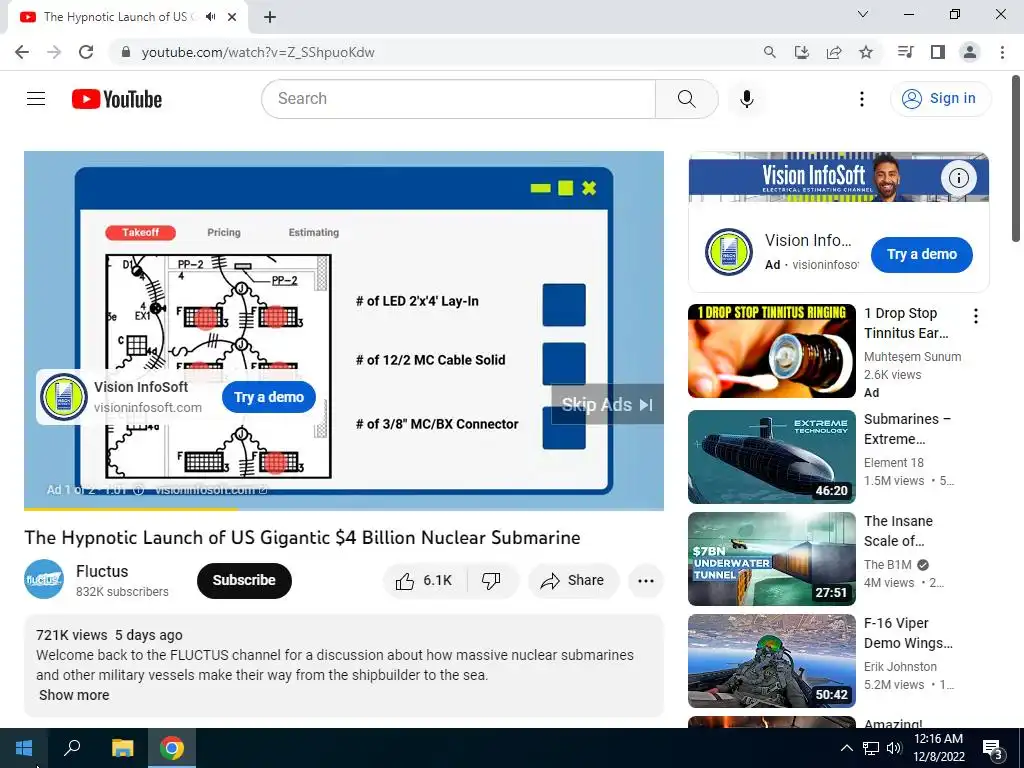Bookmark this page with the star
1024x768 pixels.
tap(866, 52)
